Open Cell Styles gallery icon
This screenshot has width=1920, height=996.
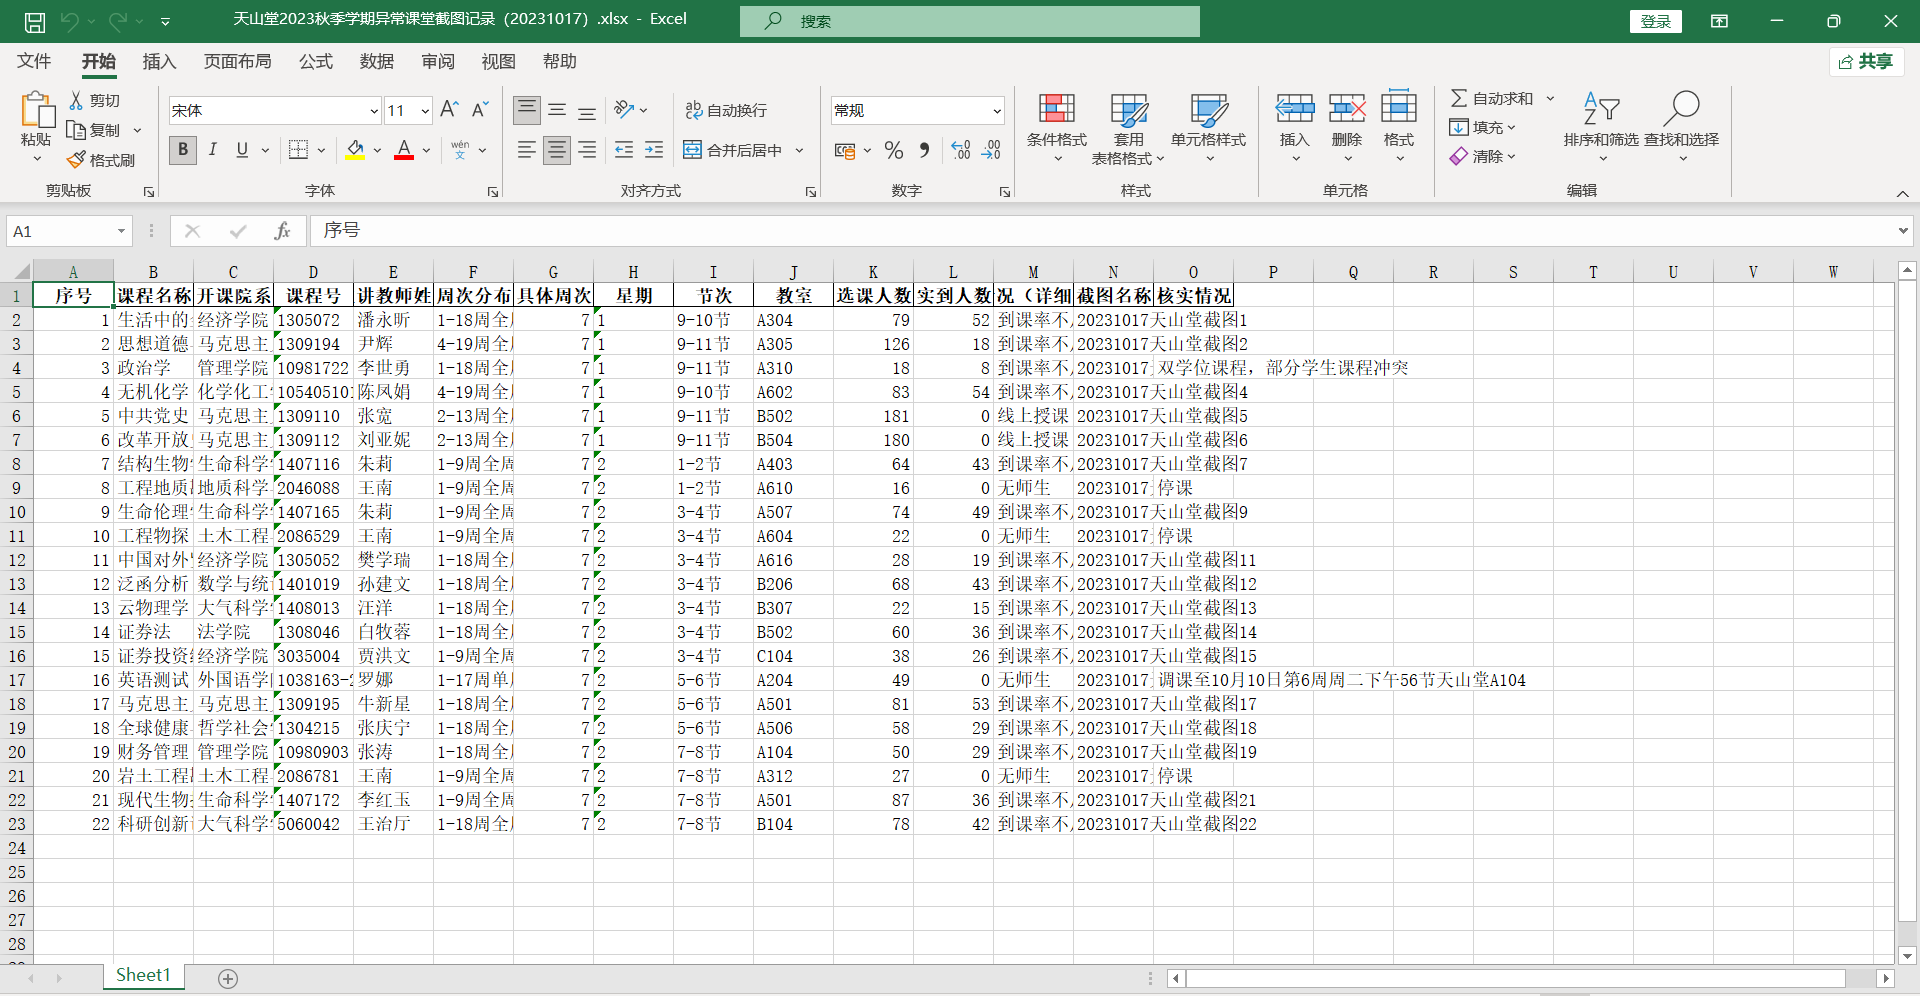tap(1209, 109)
